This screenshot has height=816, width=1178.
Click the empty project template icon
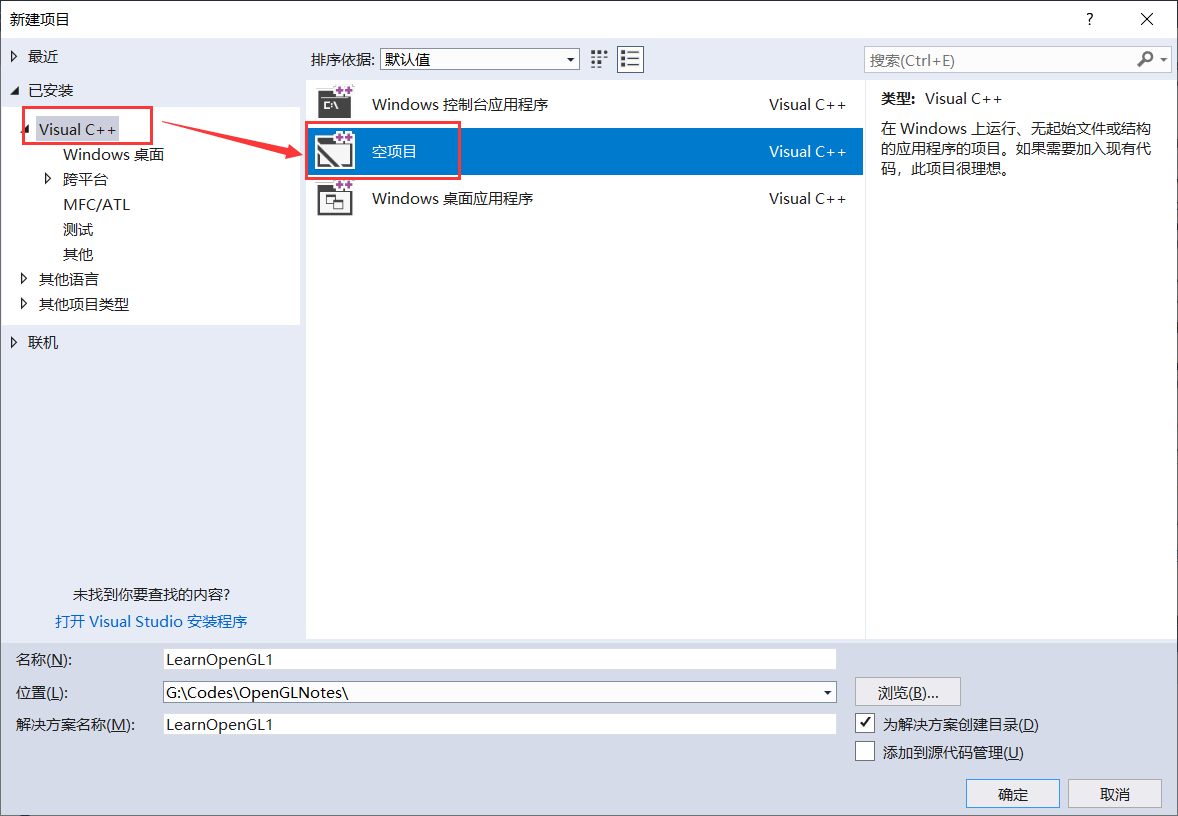[335, 150]
